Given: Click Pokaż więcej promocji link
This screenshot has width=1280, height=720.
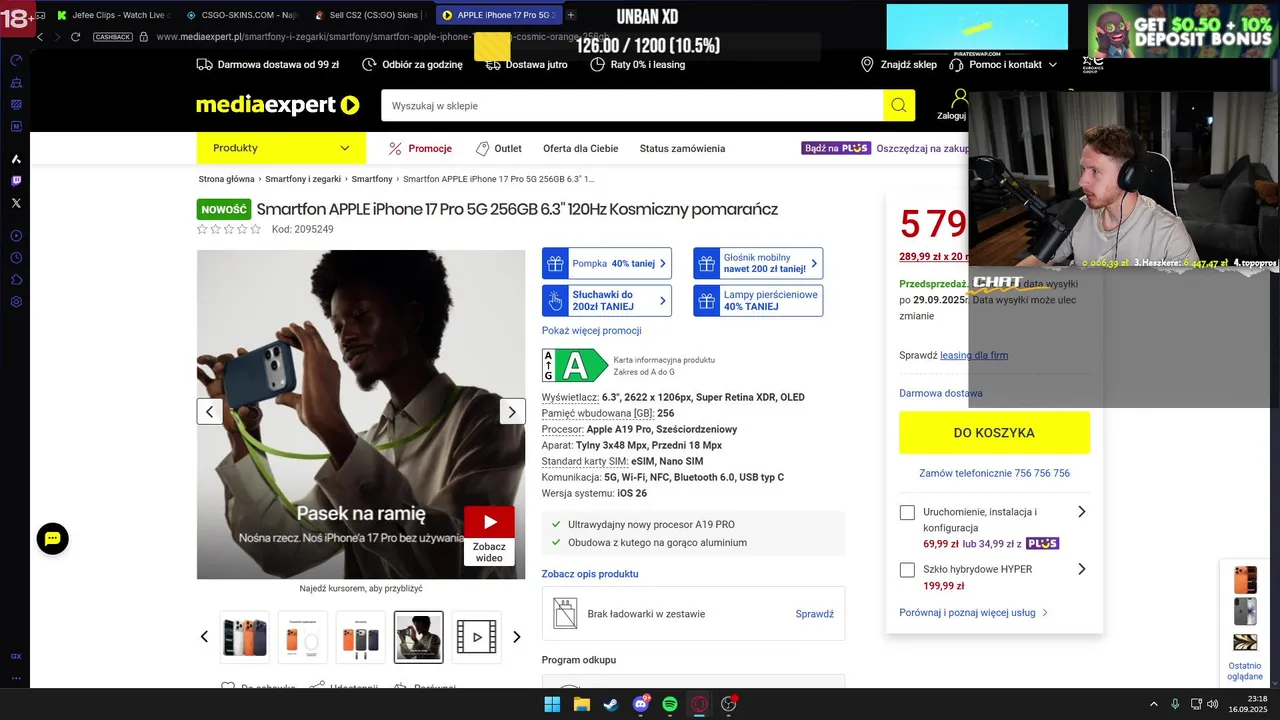Looking at the screenshot, I should coord(591,331).
